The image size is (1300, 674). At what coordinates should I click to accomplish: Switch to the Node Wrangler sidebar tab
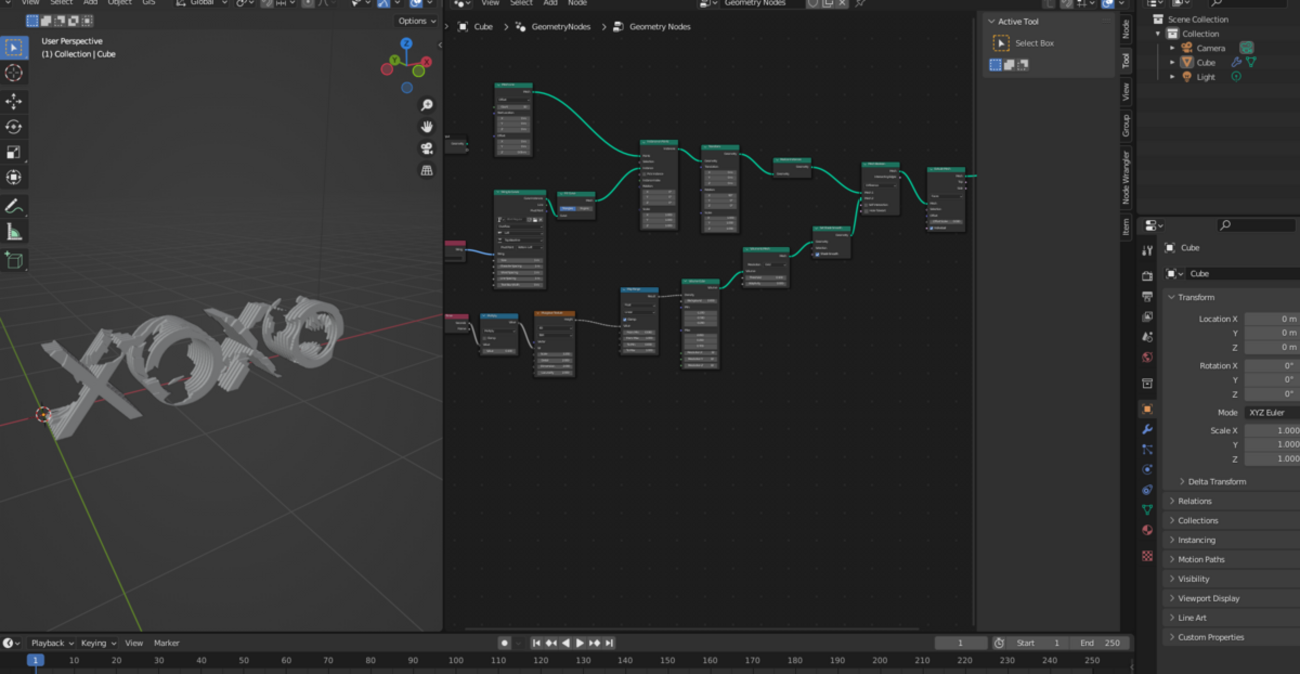coord(1126,177)
